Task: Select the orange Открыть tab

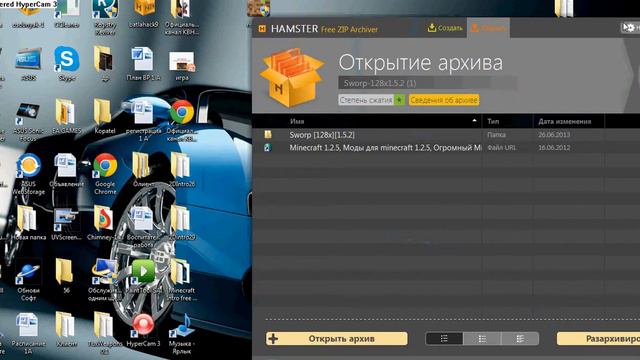Action: (x=488, y=28)
